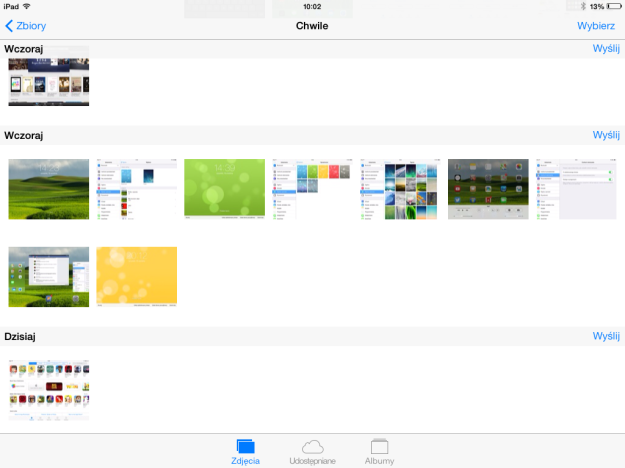Tap Wyślij for the wallpaper screenshots section
The width and height of the screenshot is (625, 468).
[x=606, y=135]
